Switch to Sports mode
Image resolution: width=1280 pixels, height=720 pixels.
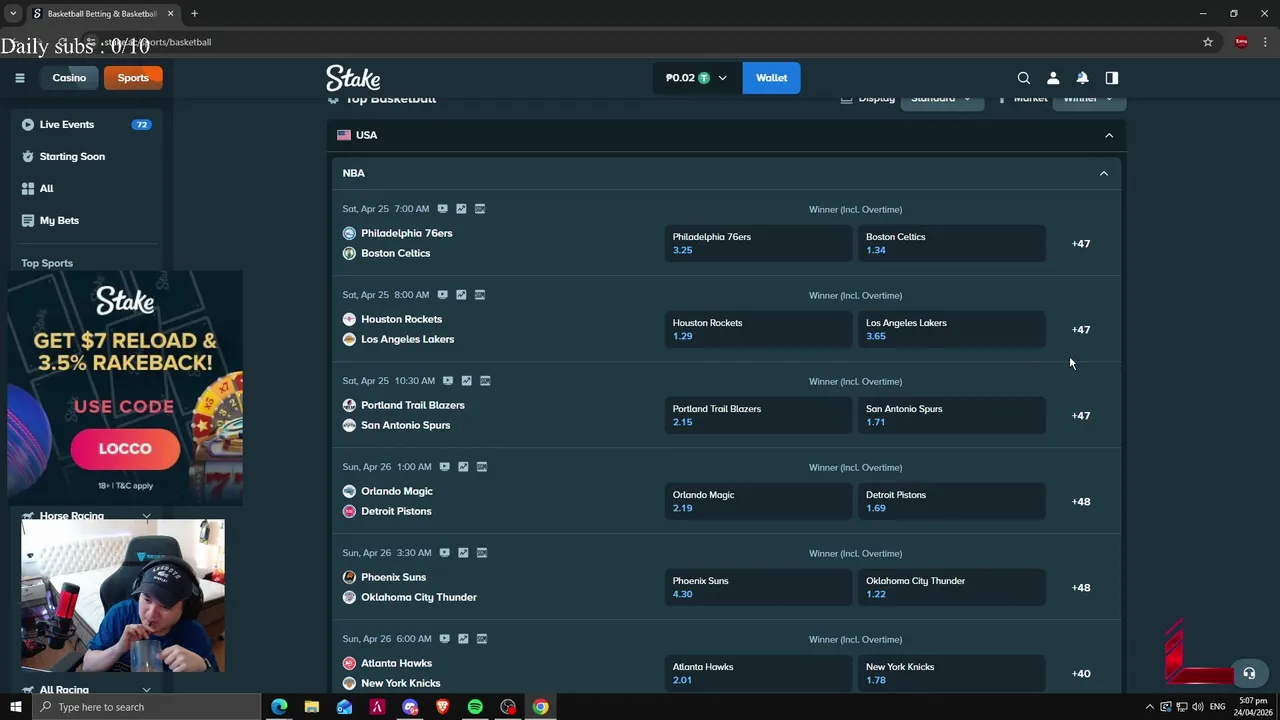coord(133,78)
